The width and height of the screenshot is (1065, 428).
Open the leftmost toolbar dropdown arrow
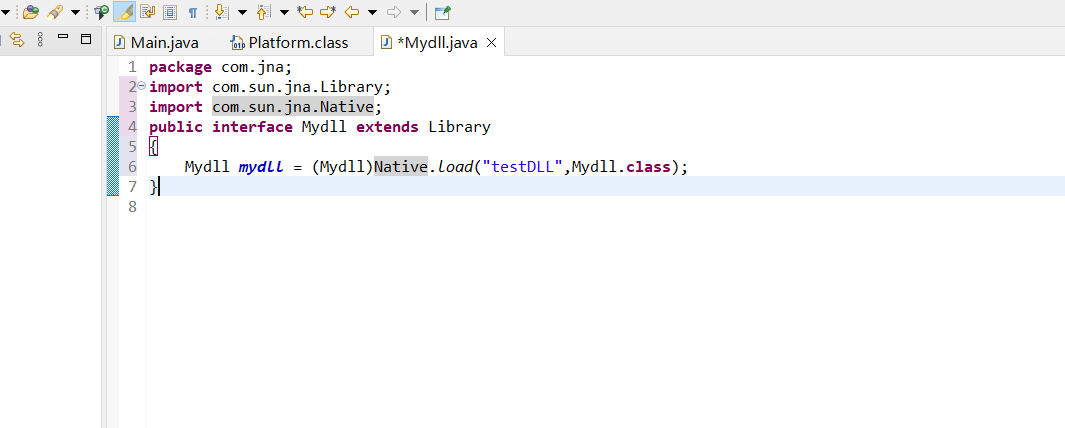tap(5, 12)
